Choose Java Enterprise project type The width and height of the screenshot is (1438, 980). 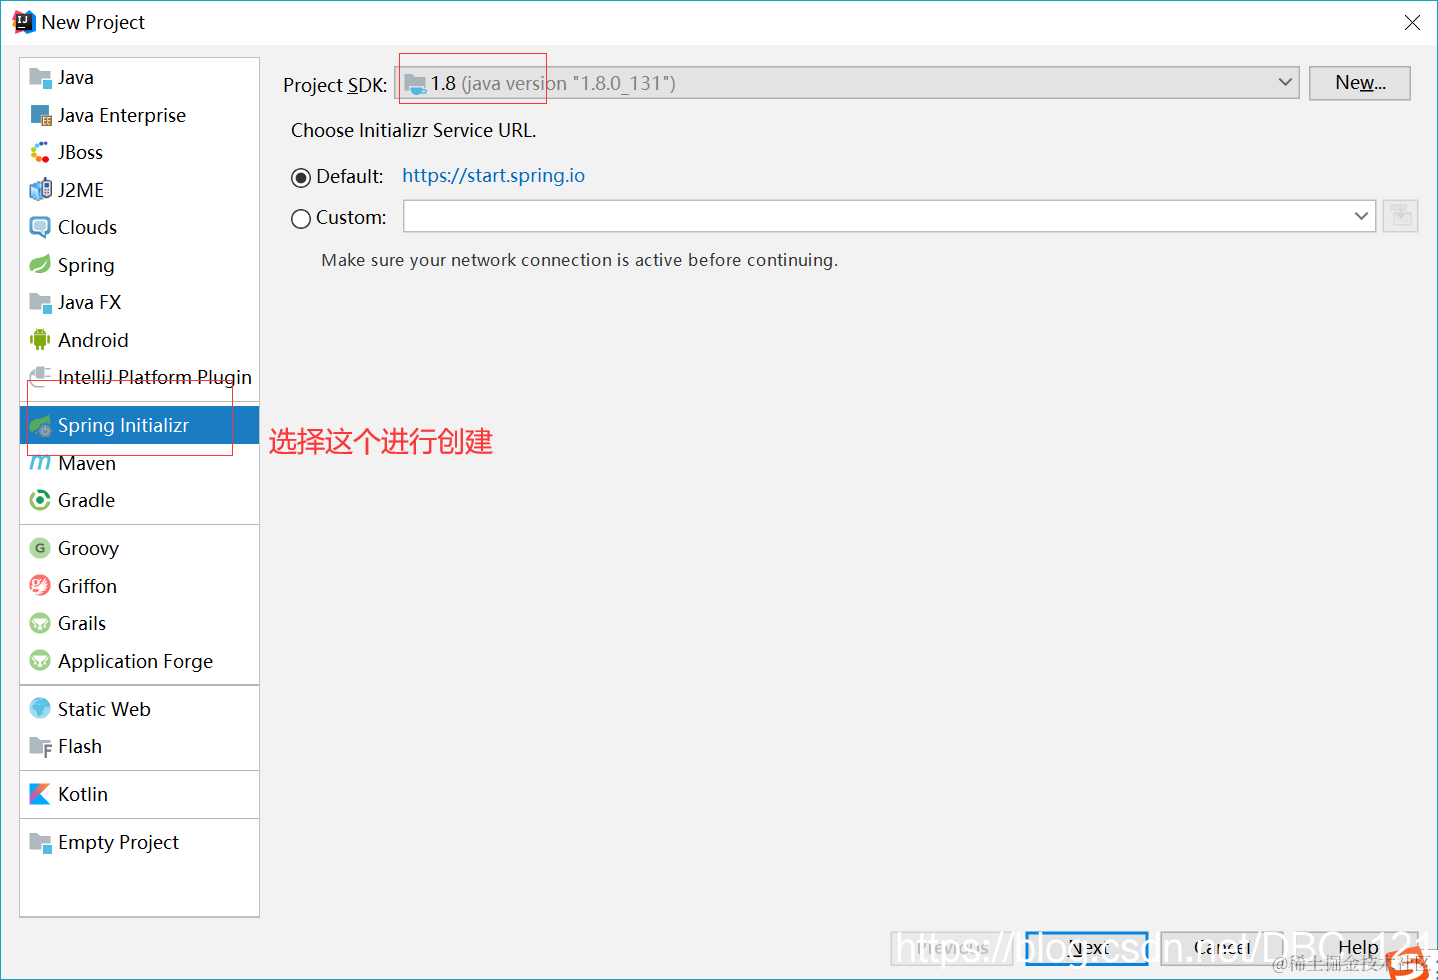[140, 115]
